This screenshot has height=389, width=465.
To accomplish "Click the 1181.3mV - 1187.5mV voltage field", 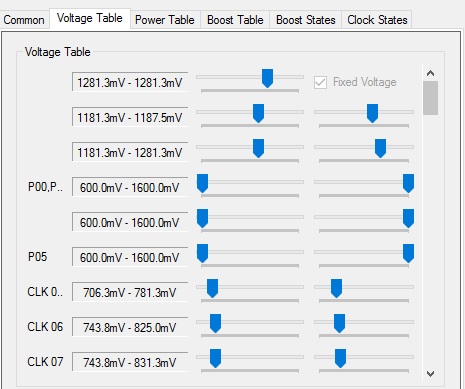I will [x=130, y=118].
